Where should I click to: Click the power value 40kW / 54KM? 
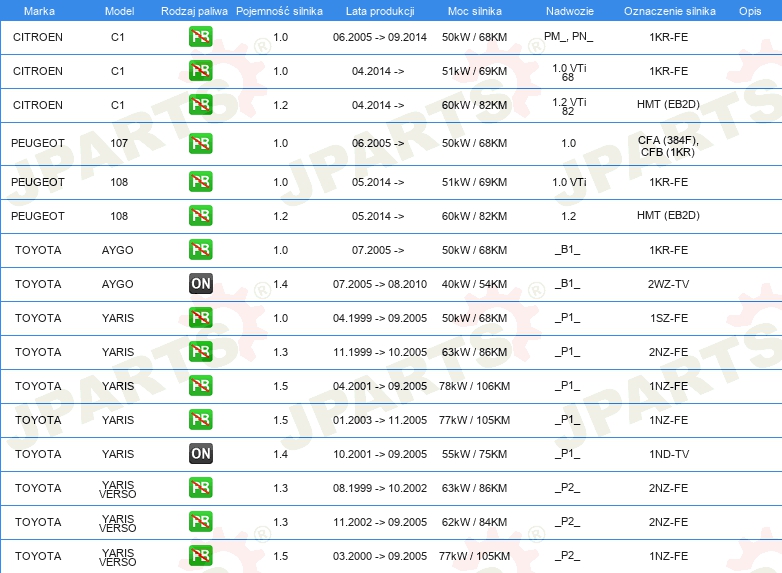[x=474, y=284]
